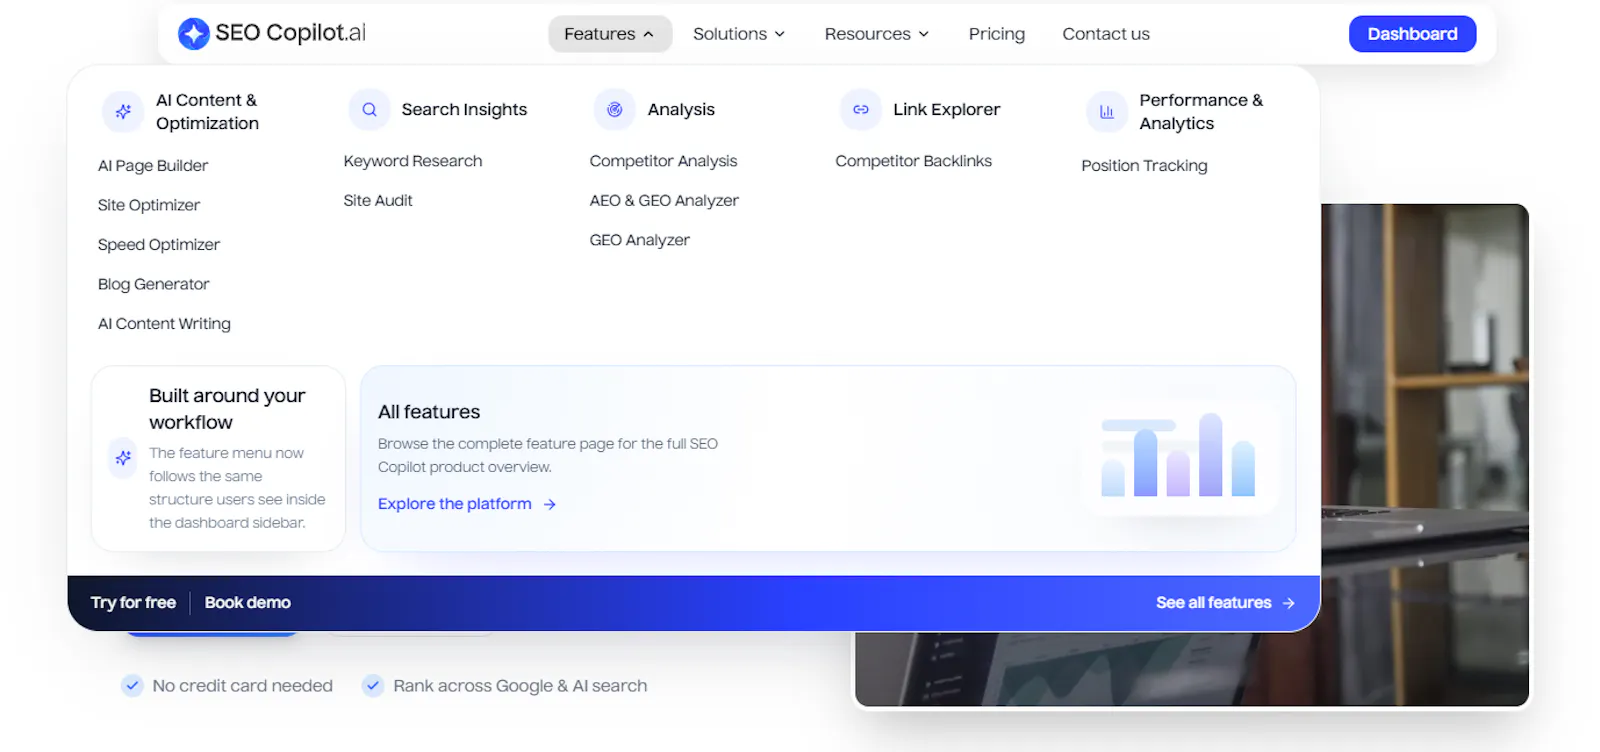Image resolution: width=1600 pixels, height=752 pixels.
Task: Click the checkmark beside Rank across Google
Action: click(x=373, y=686)
